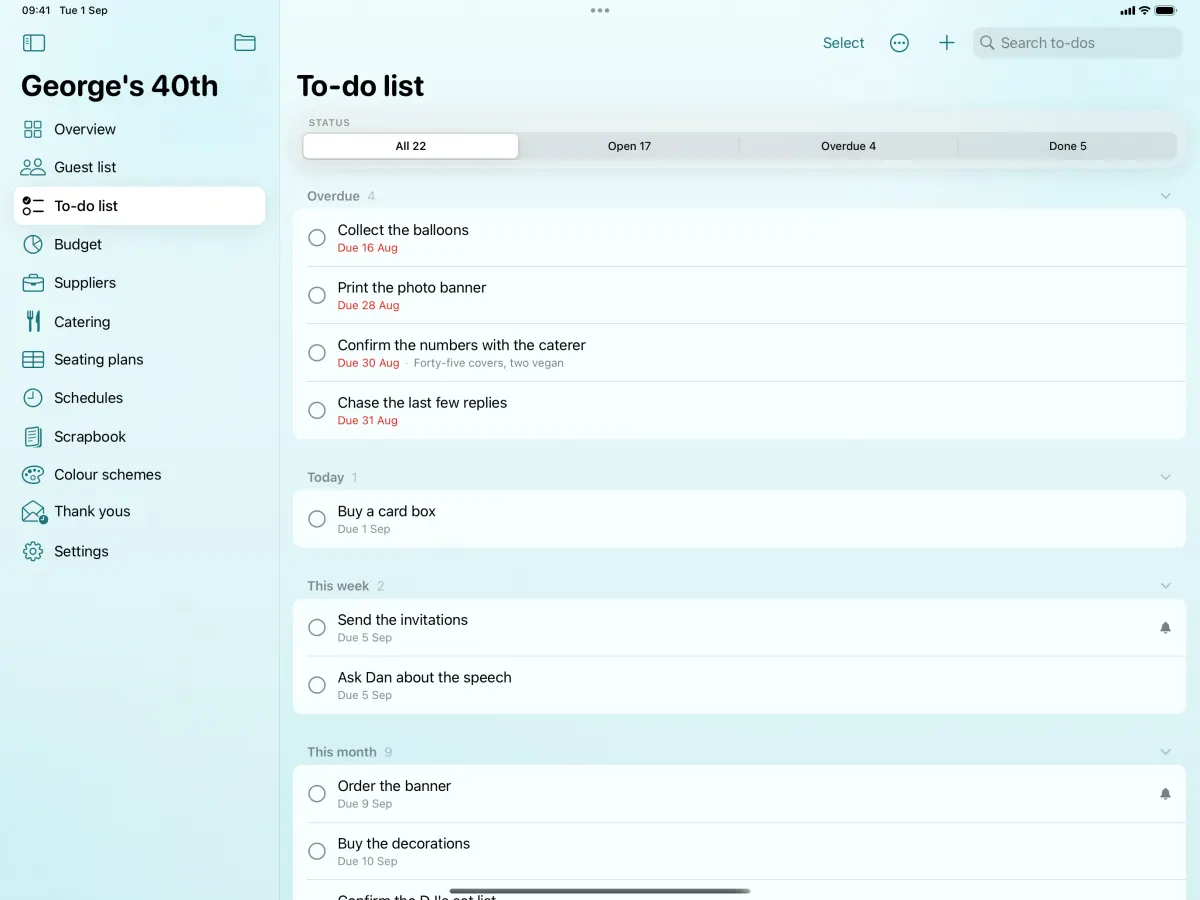This screenshot has width=1200, height=900.
Task: Mark Send the invitations complete
Action: [317, 628]
